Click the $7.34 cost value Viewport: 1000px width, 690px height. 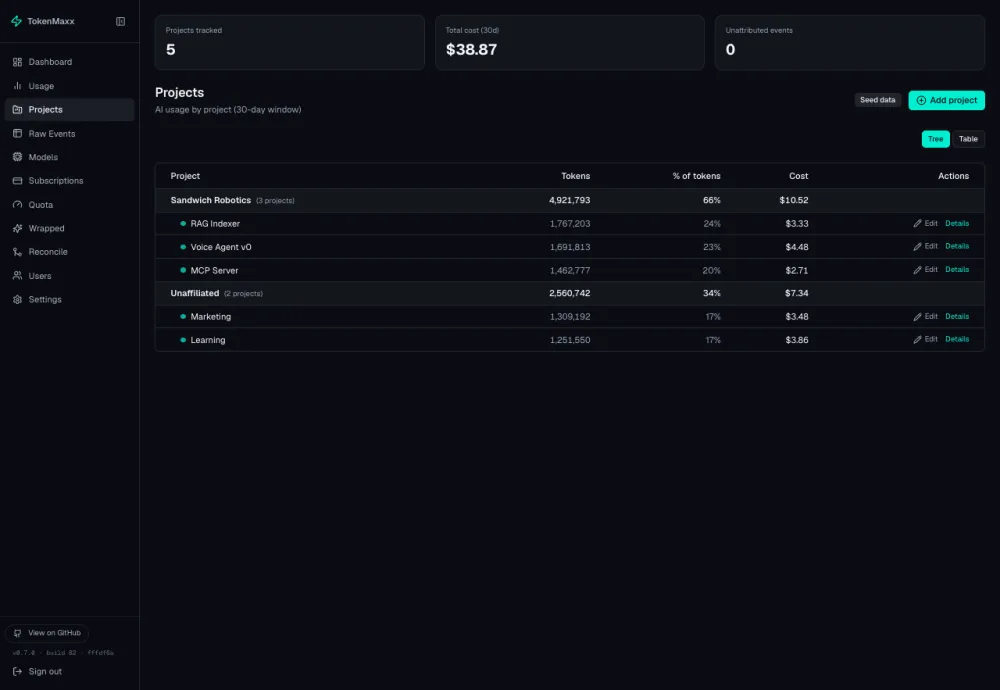click(x=797, y=293)
